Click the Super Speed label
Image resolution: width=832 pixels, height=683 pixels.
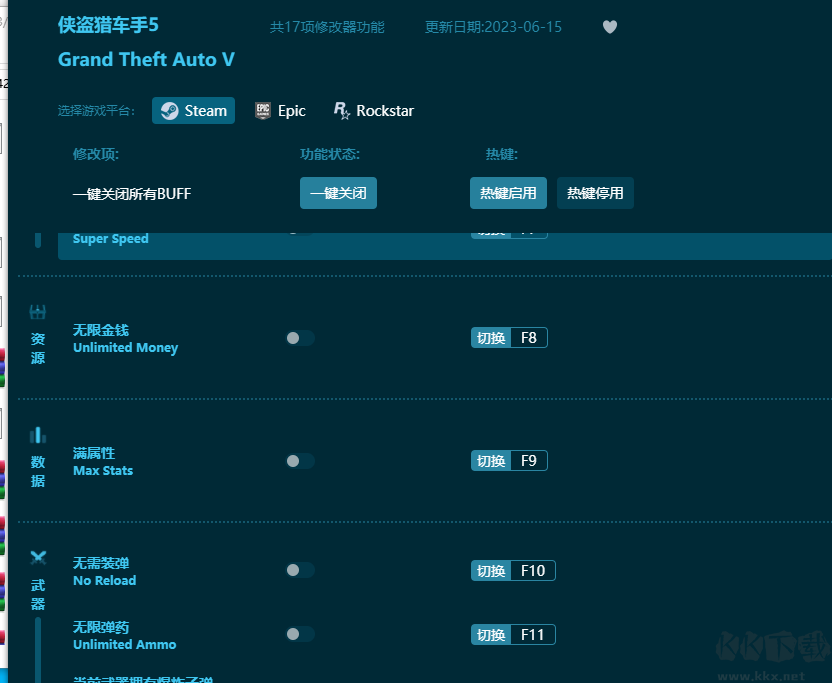click(110, 239)
